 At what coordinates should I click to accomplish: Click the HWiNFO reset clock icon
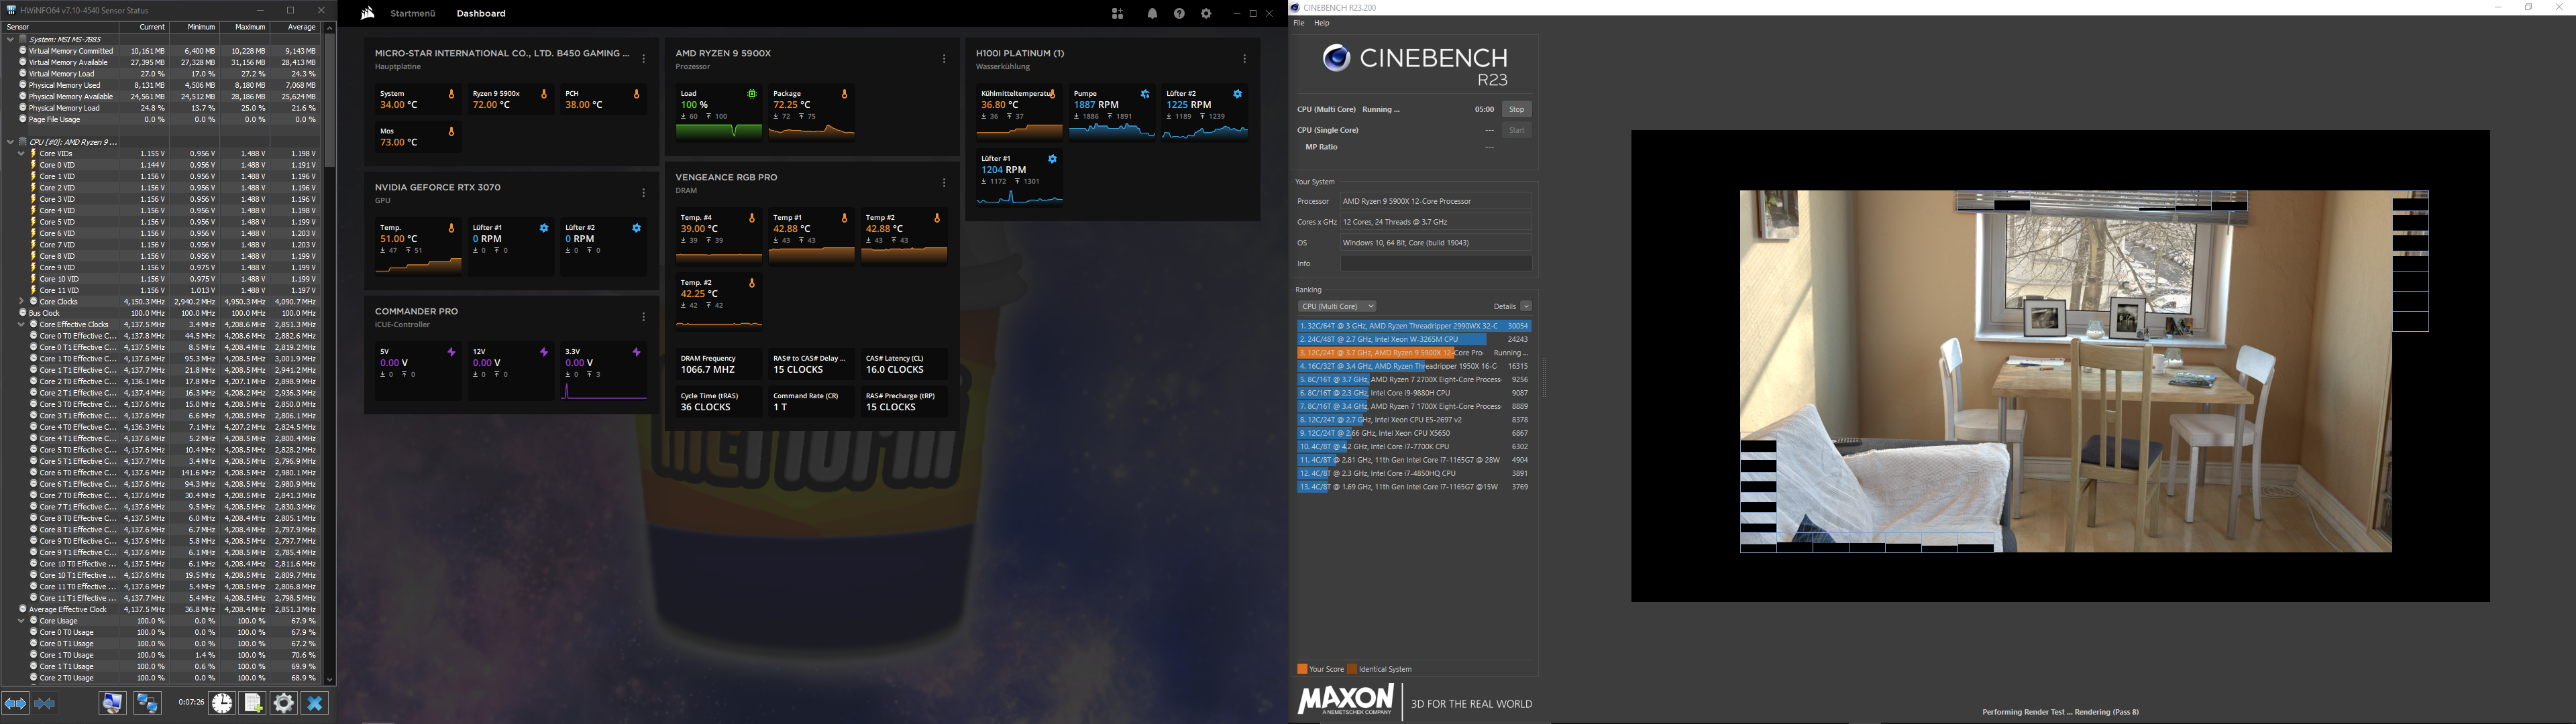pyautogui.click(x=222, y=703)
